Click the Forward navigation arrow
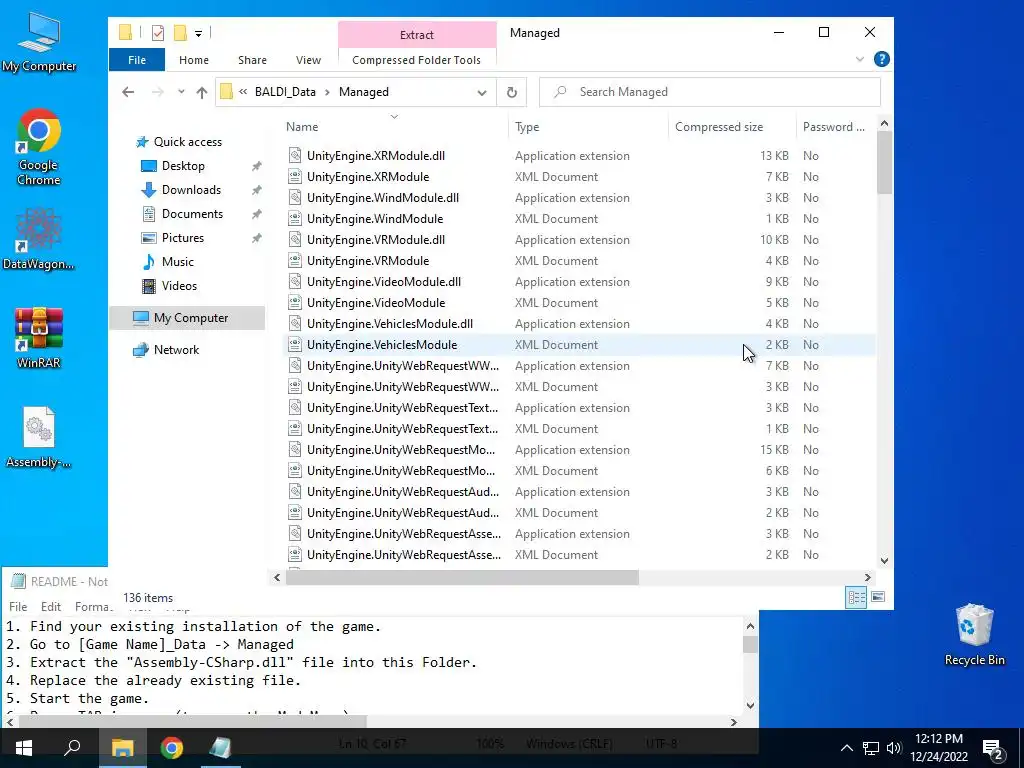 click(157, 92)
